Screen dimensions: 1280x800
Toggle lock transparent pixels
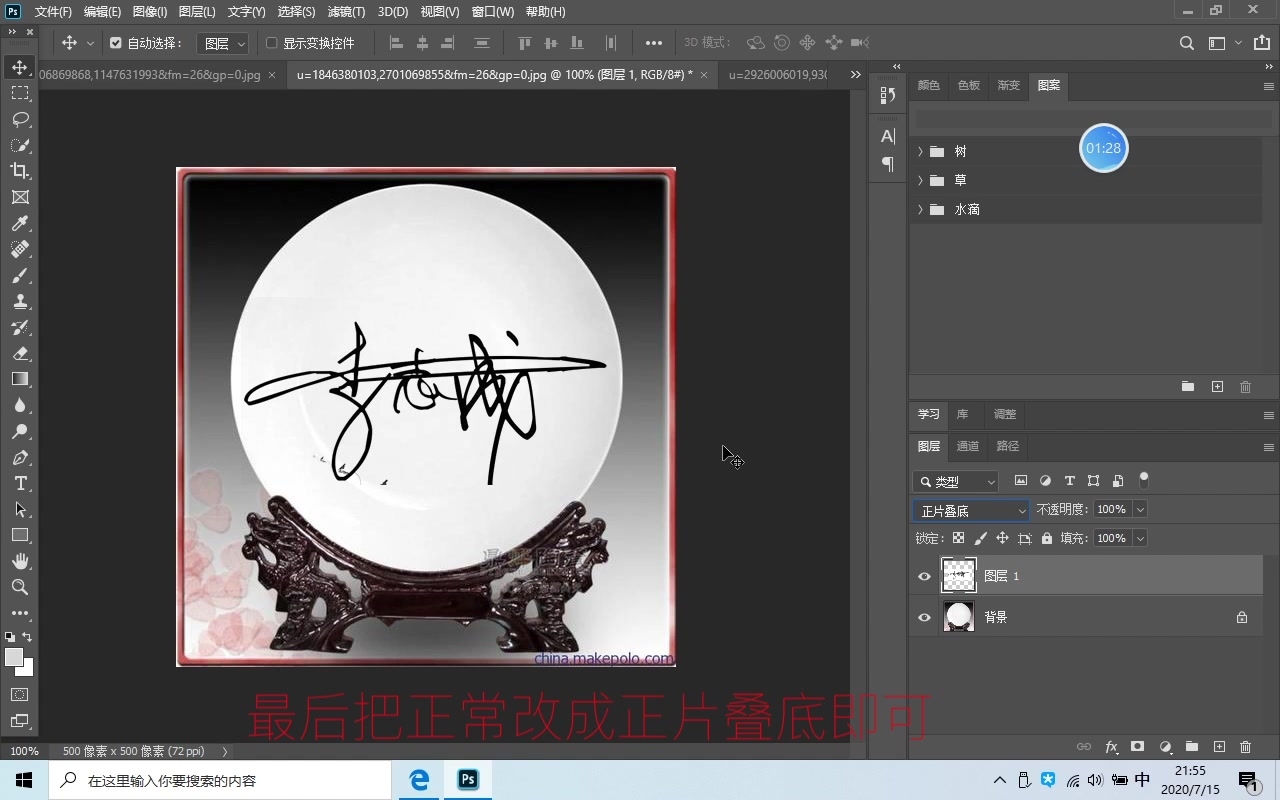(958, 538)
